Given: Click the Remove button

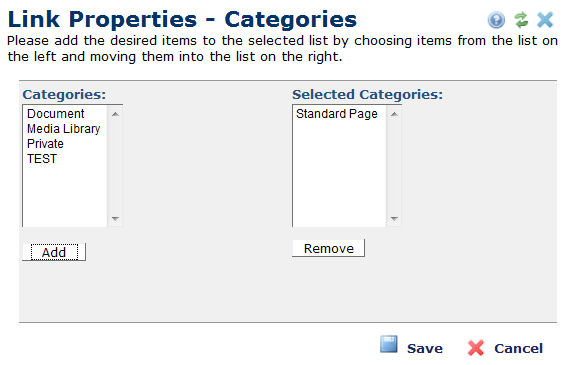Looking at the screenshot, I should tap(329, 248).
